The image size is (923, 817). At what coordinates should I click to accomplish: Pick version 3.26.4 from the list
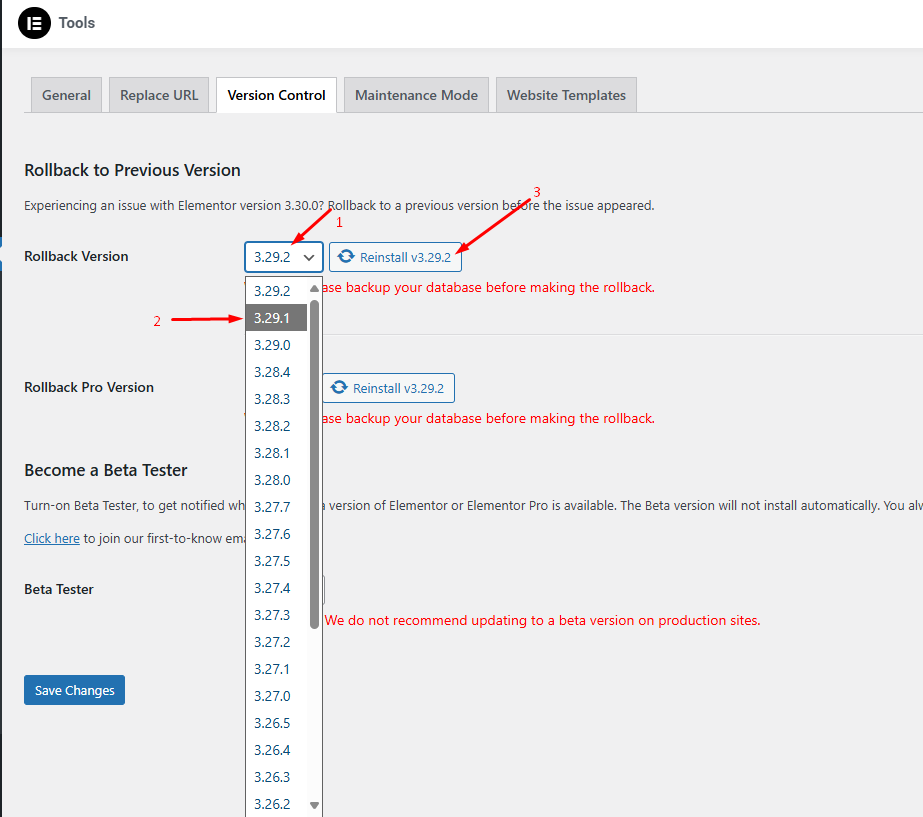click(x=277, y=750)
